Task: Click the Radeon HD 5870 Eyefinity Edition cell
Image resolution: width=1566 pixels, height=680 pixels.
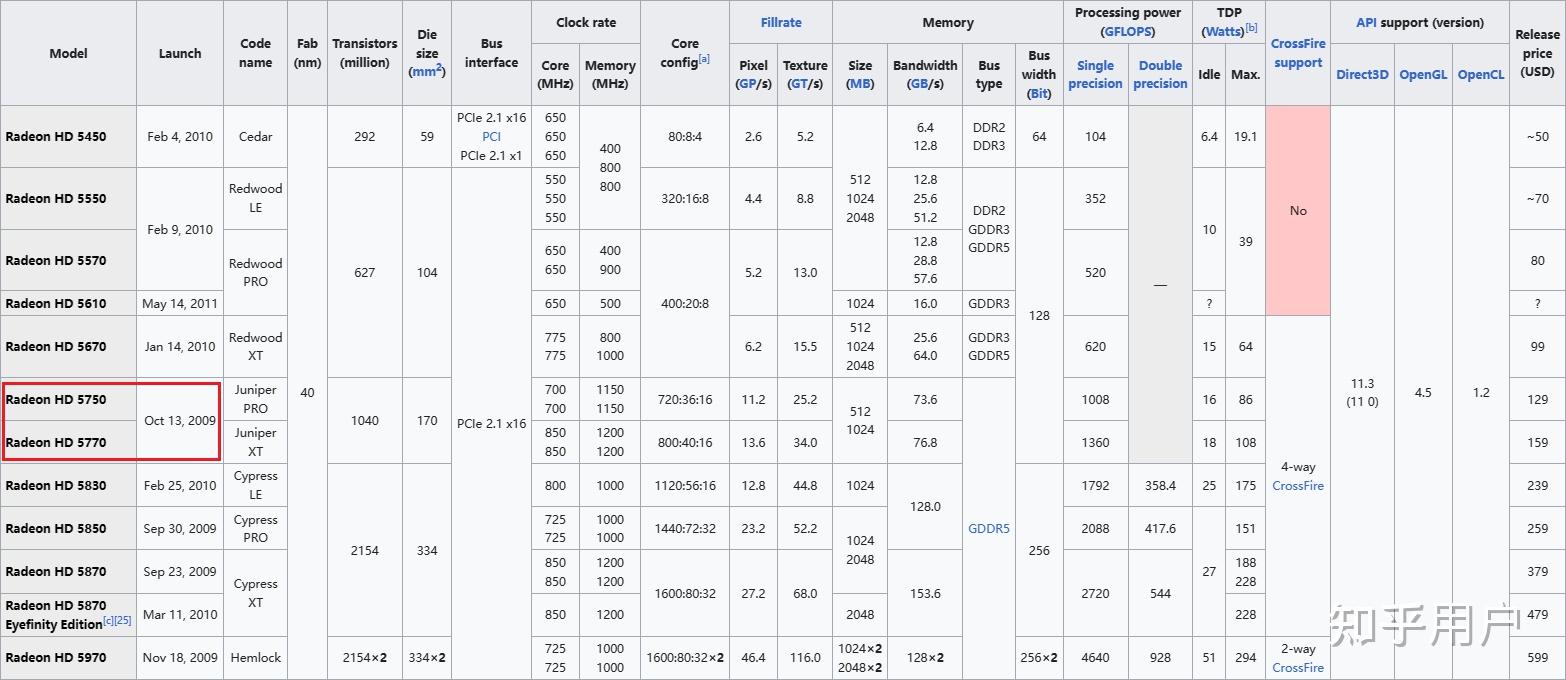Action: 68,614
